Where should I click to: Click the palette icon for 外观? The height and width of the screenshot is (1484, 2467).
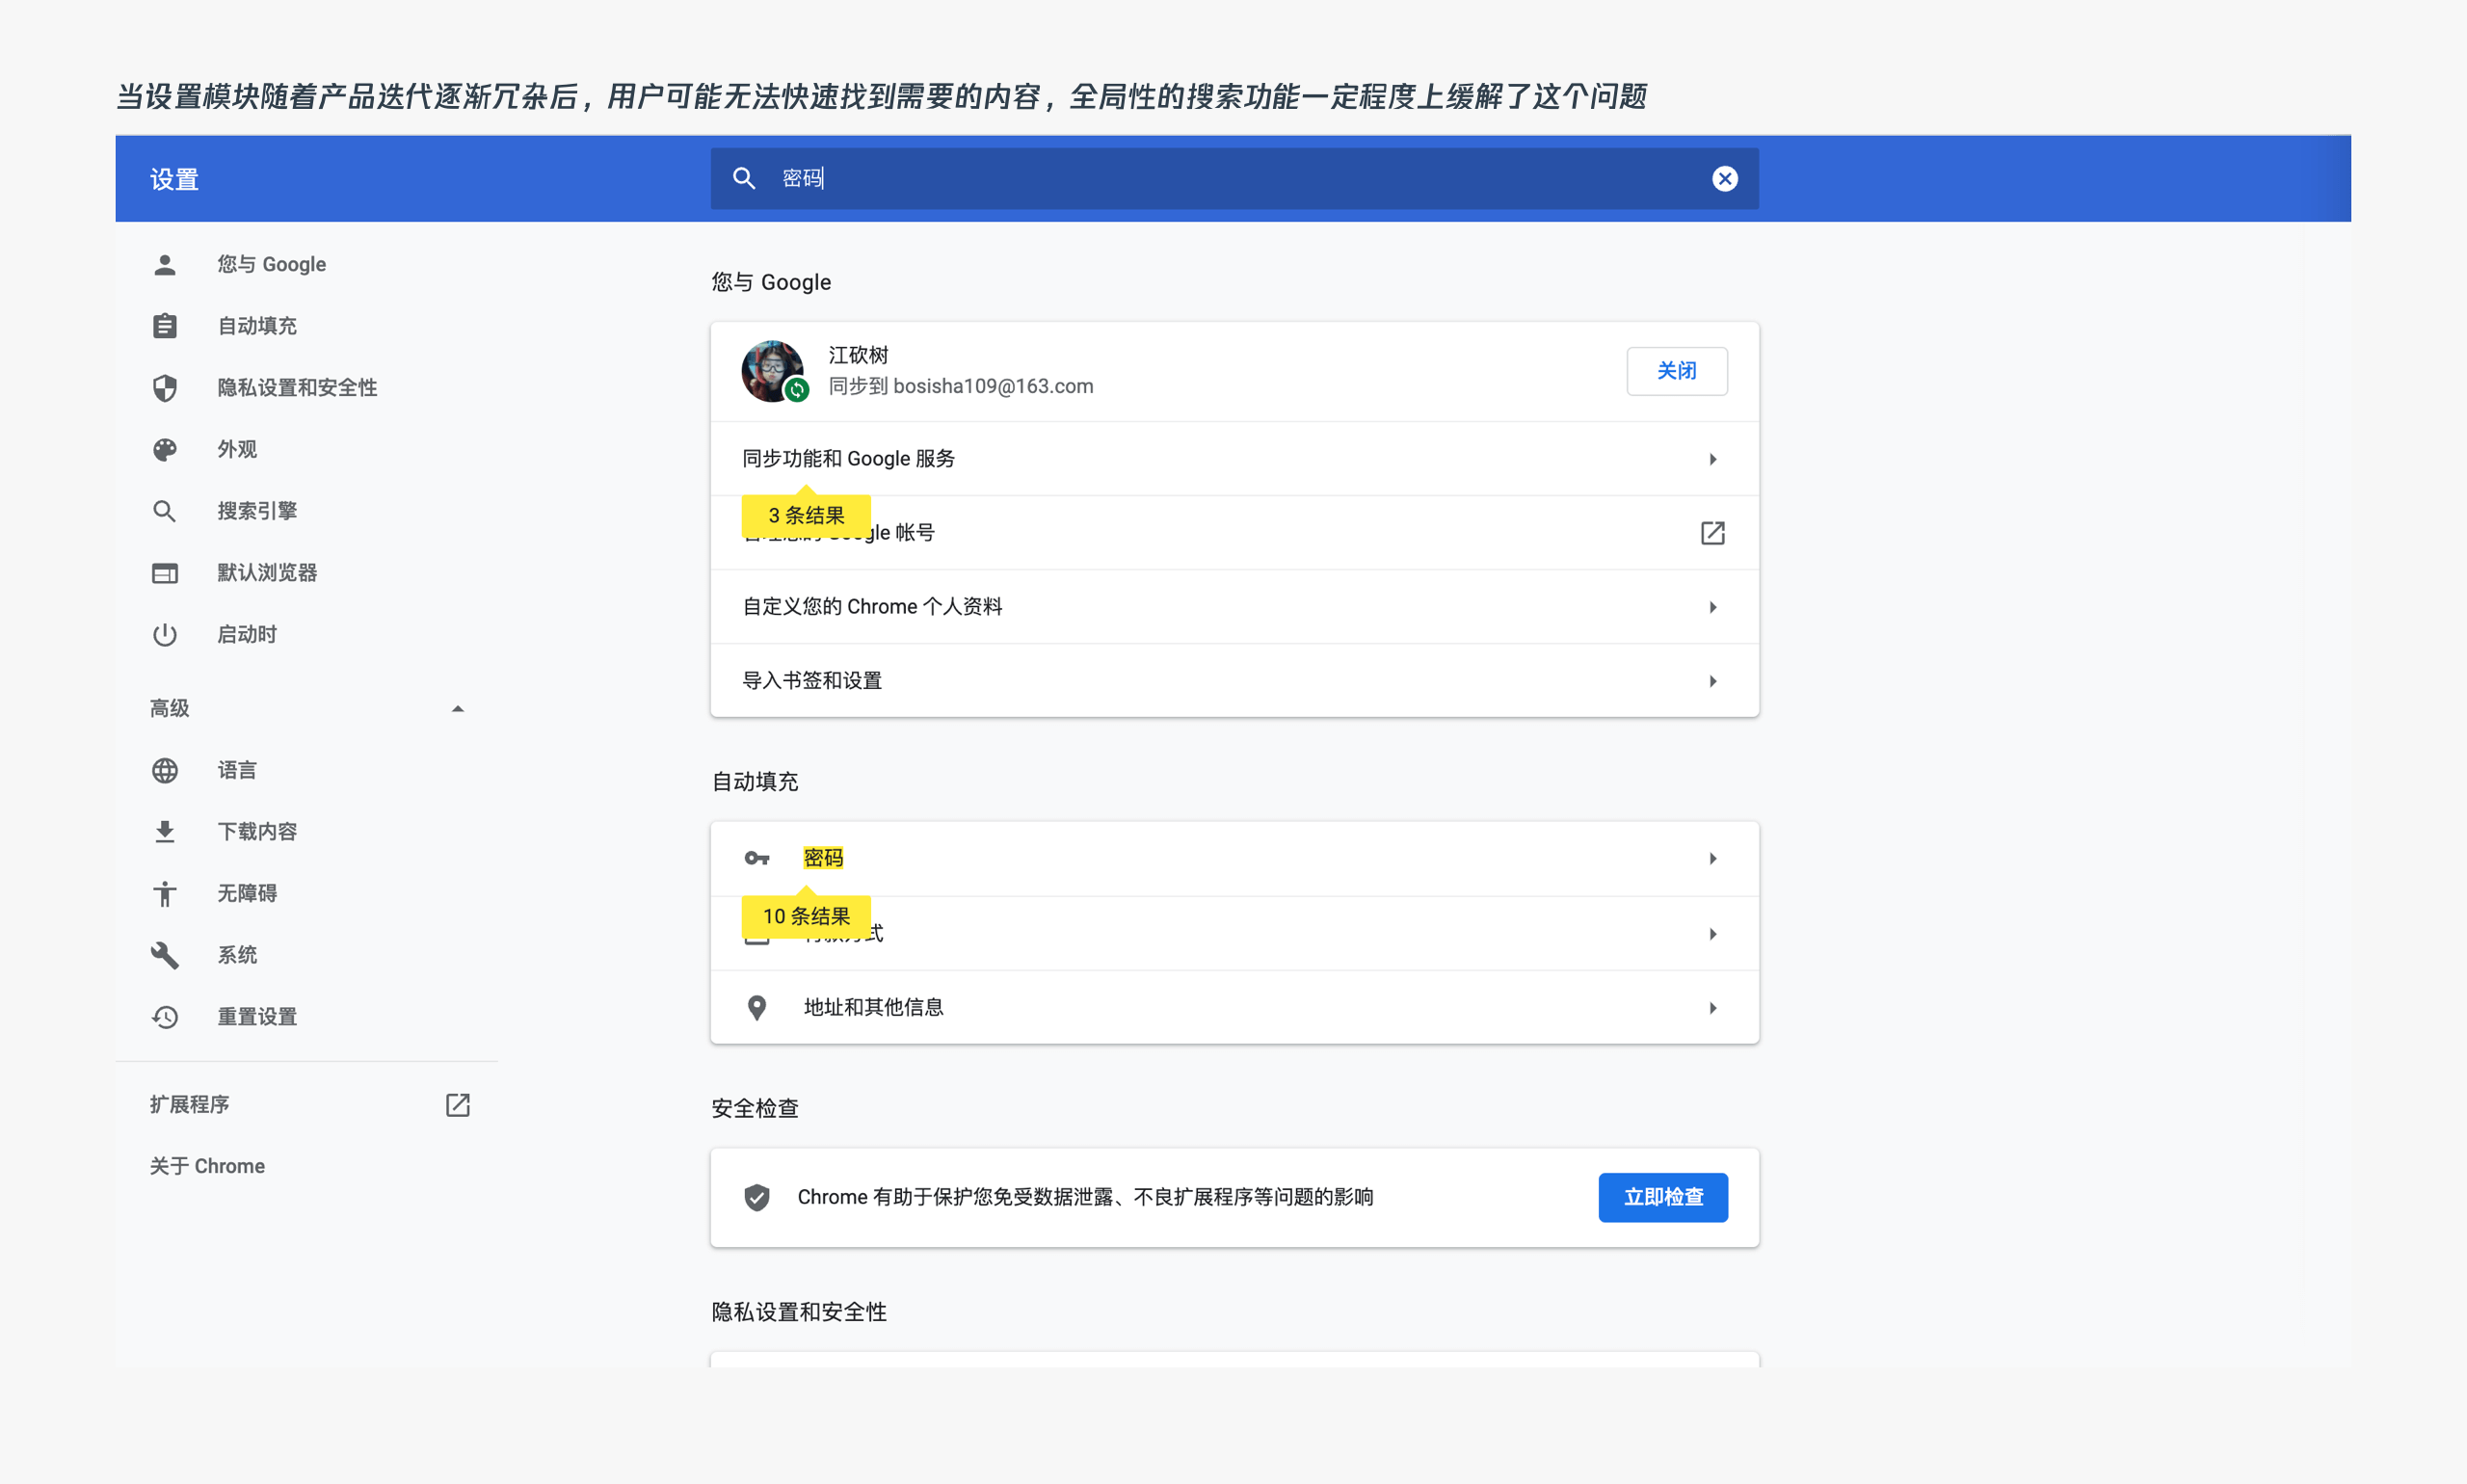(x=165, y=449)
